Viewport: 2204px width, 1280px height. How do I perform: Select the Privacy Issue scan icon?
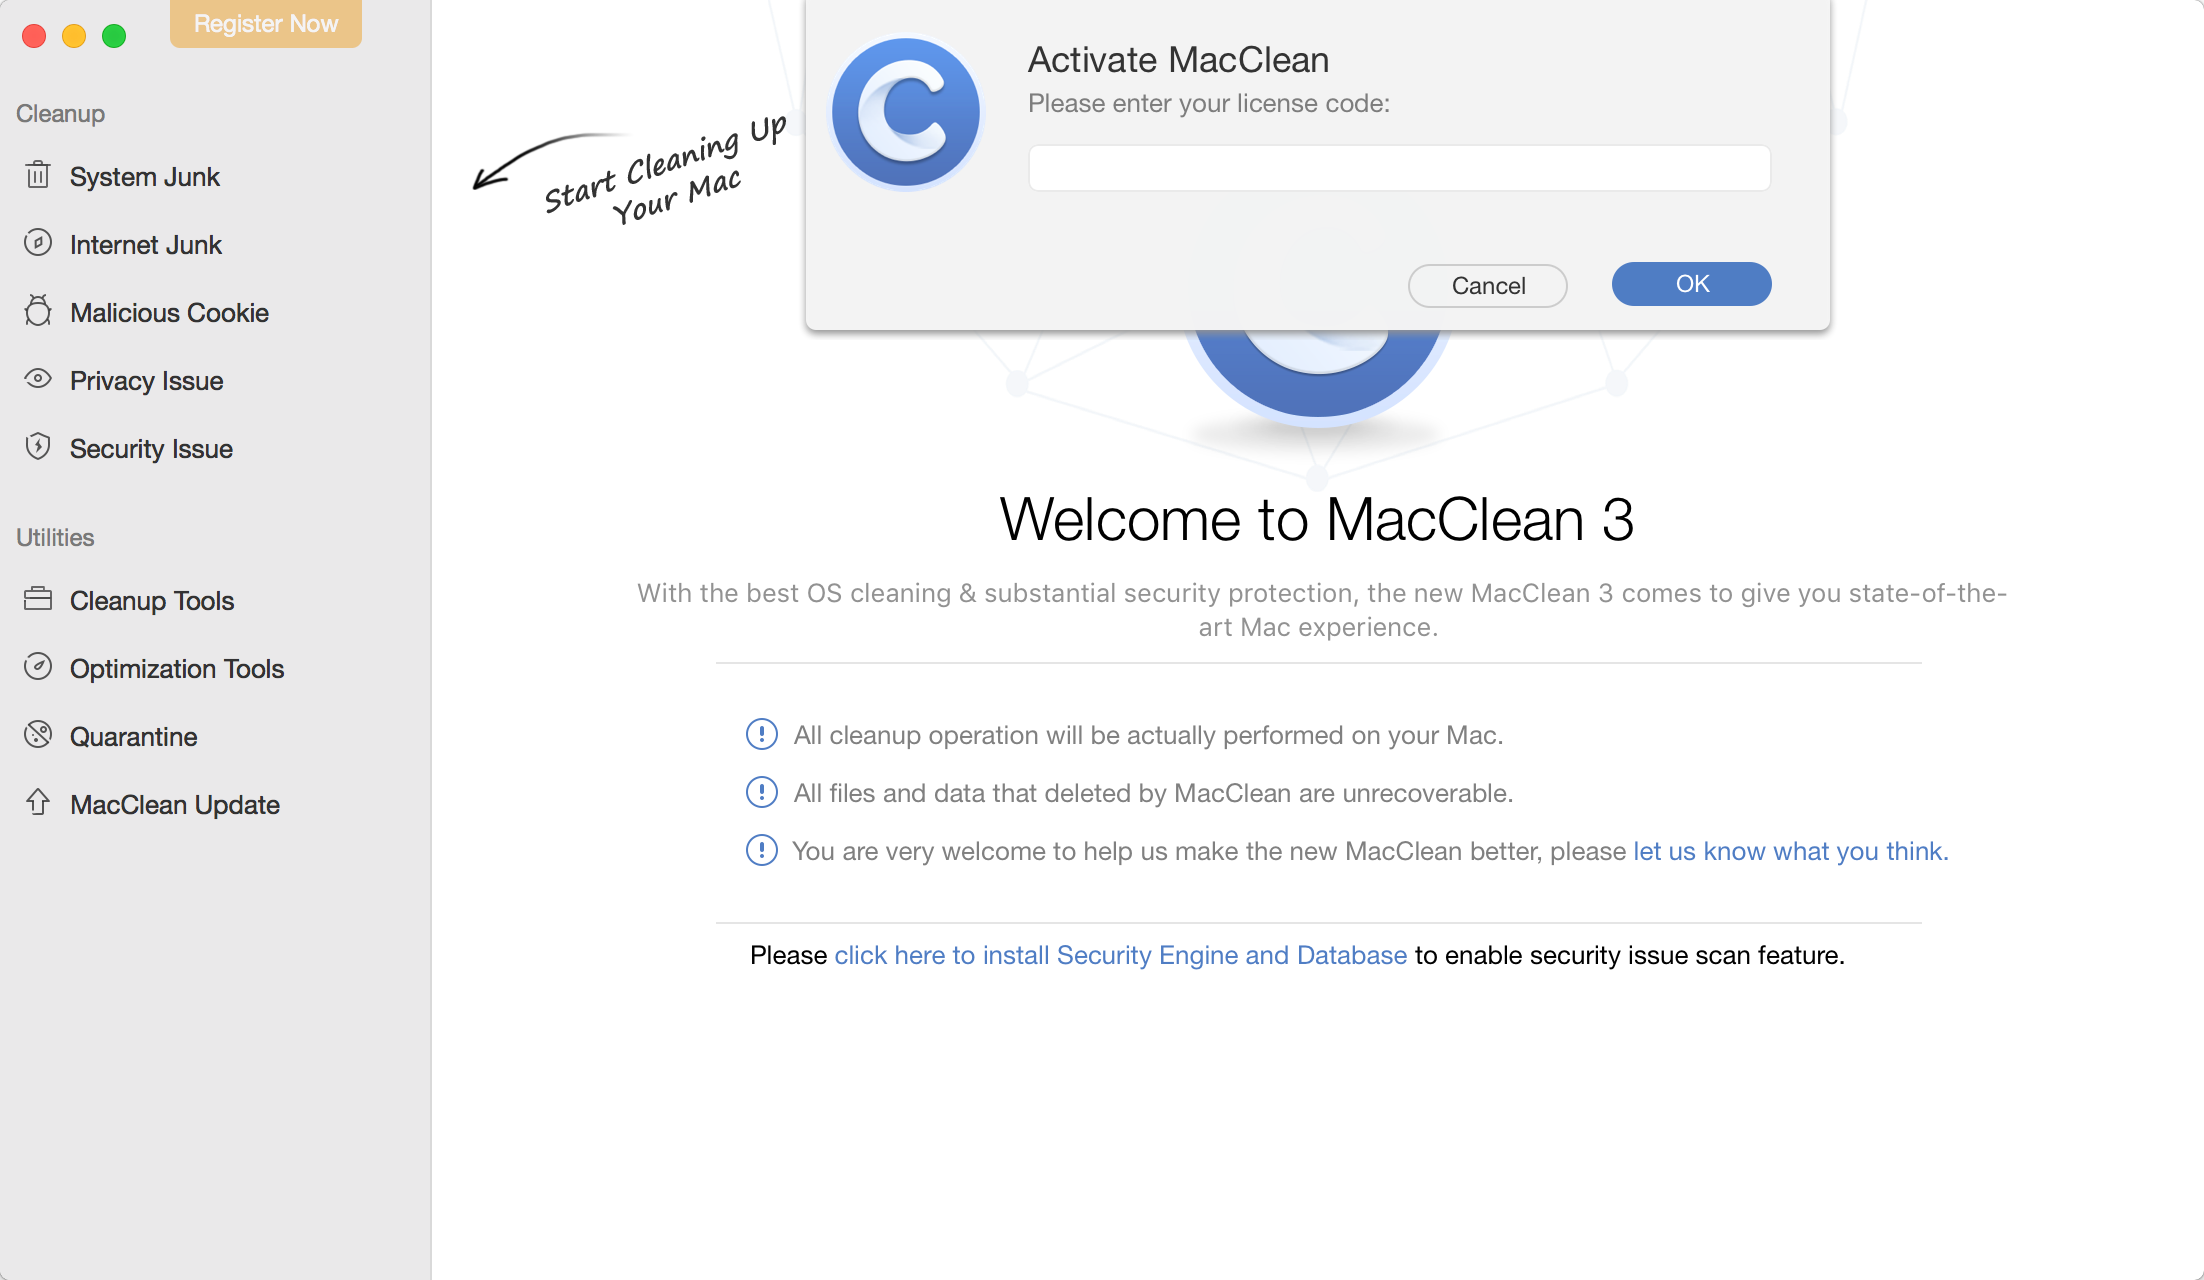[x=38, y=381]
